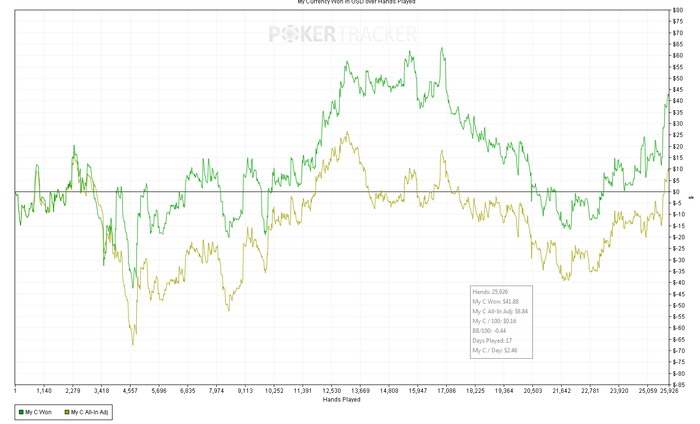Click the $50 y-axis label
Image resolution: width=700 pixels, height=424 pixels.
[x=677, y=78]
